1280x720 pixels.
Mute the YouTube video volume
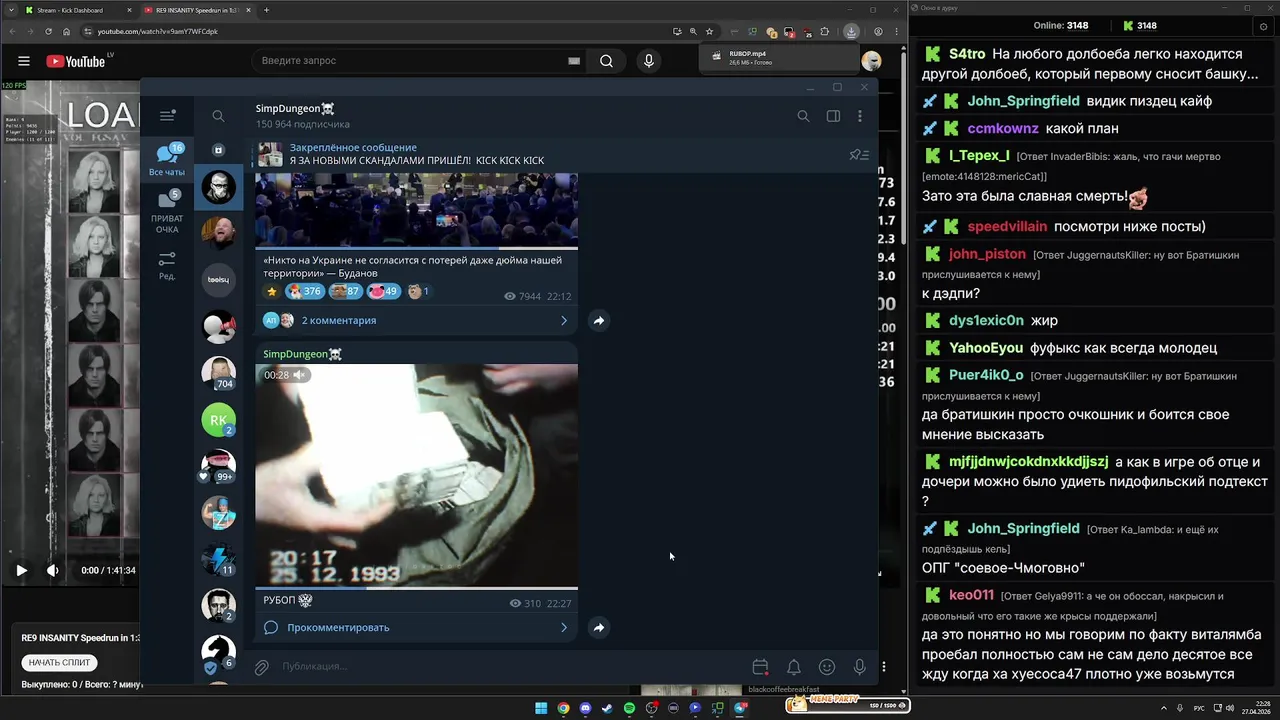point(53,570)
